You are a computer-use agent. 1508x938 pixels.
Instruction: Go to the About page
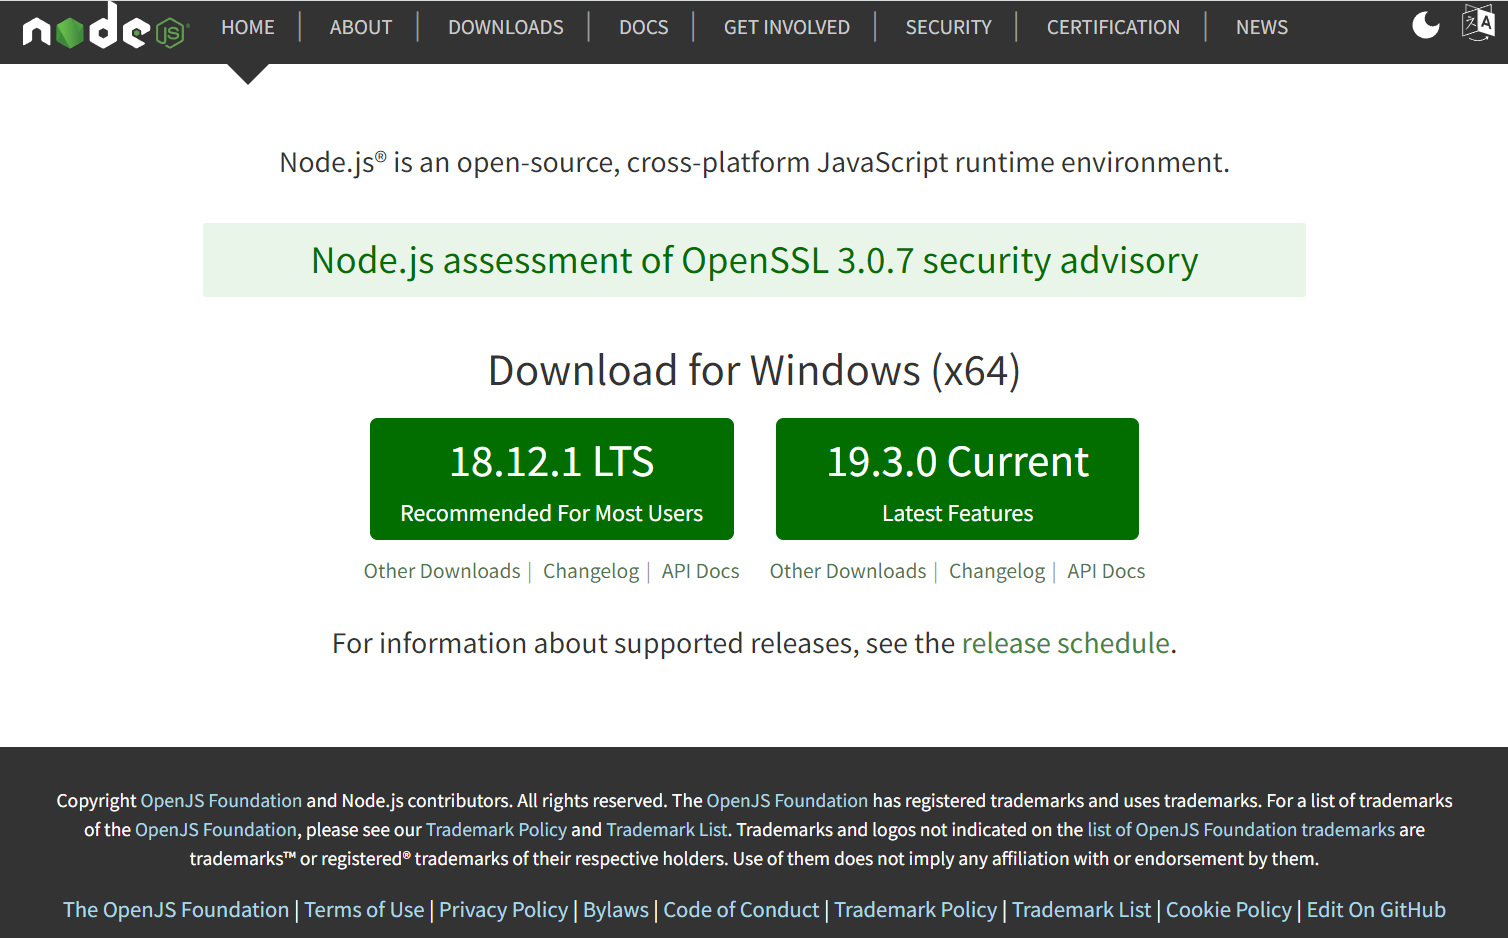(361, 28)
